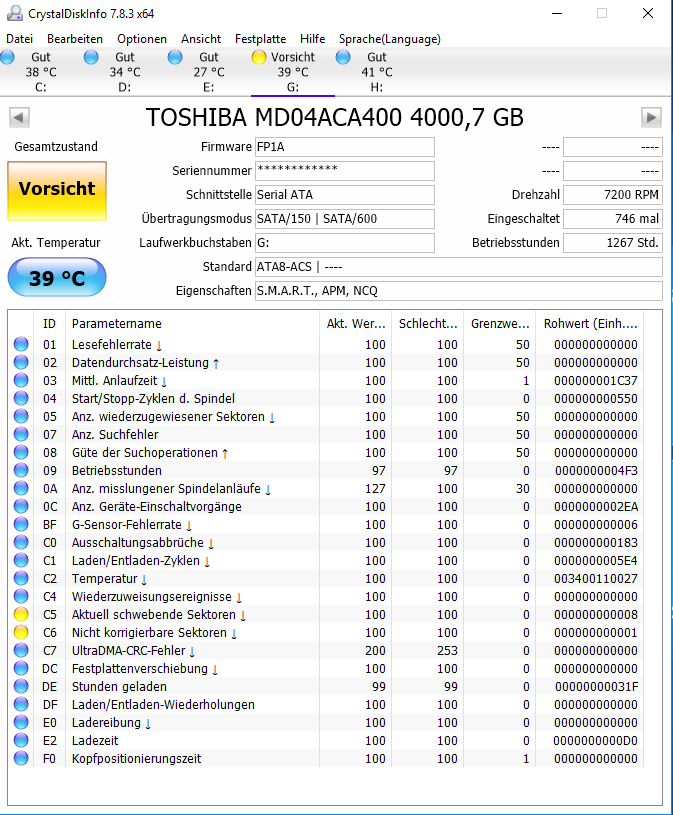Click raw value 003400110027 in Temperatur row

click(x=596, y=579)
